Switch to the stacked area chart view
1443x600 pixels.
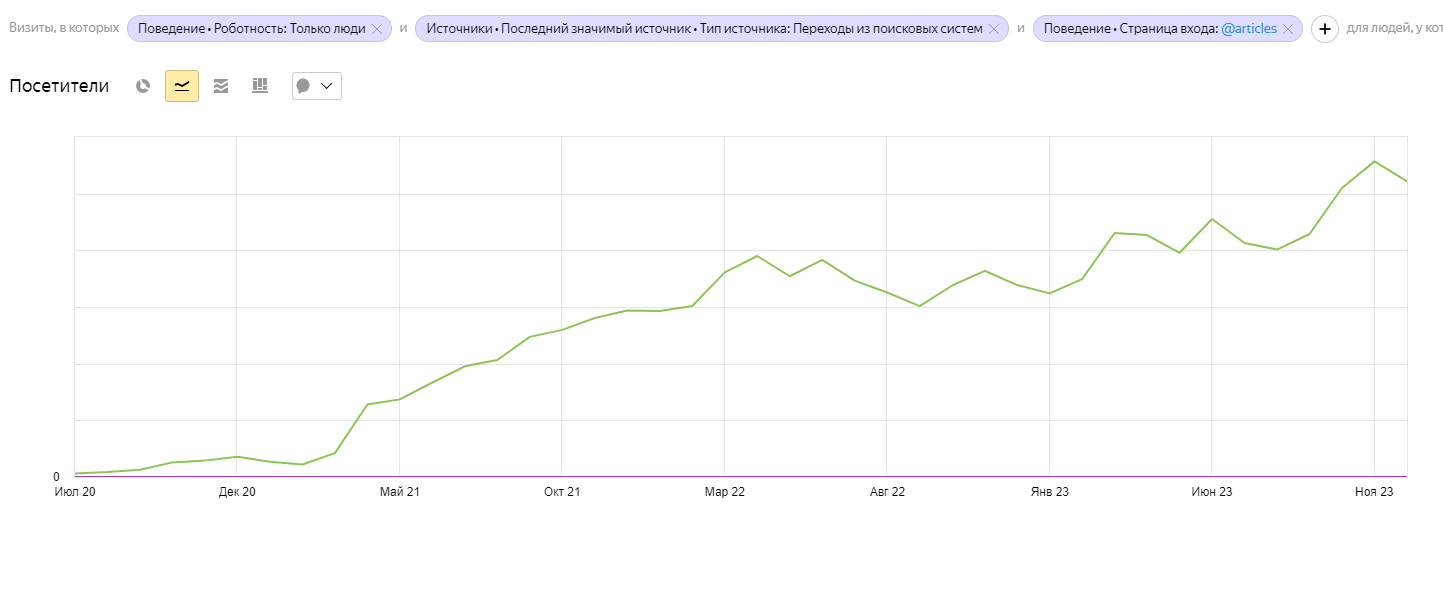point(221,86)
